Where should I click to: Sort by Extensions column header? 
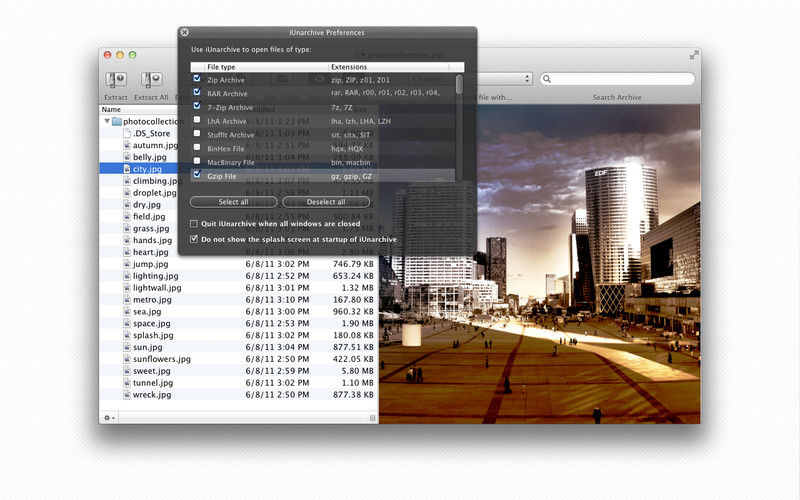pyautogui.click(x=389, y=67)
